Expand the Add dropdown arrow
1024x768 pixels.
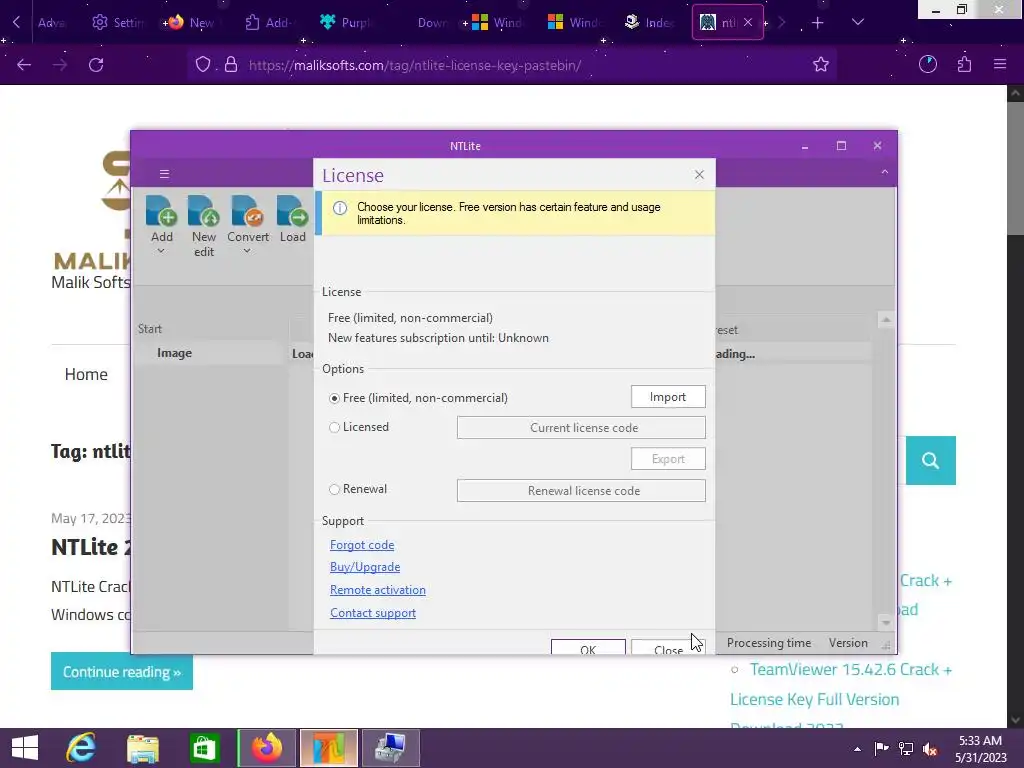point(161,251)
